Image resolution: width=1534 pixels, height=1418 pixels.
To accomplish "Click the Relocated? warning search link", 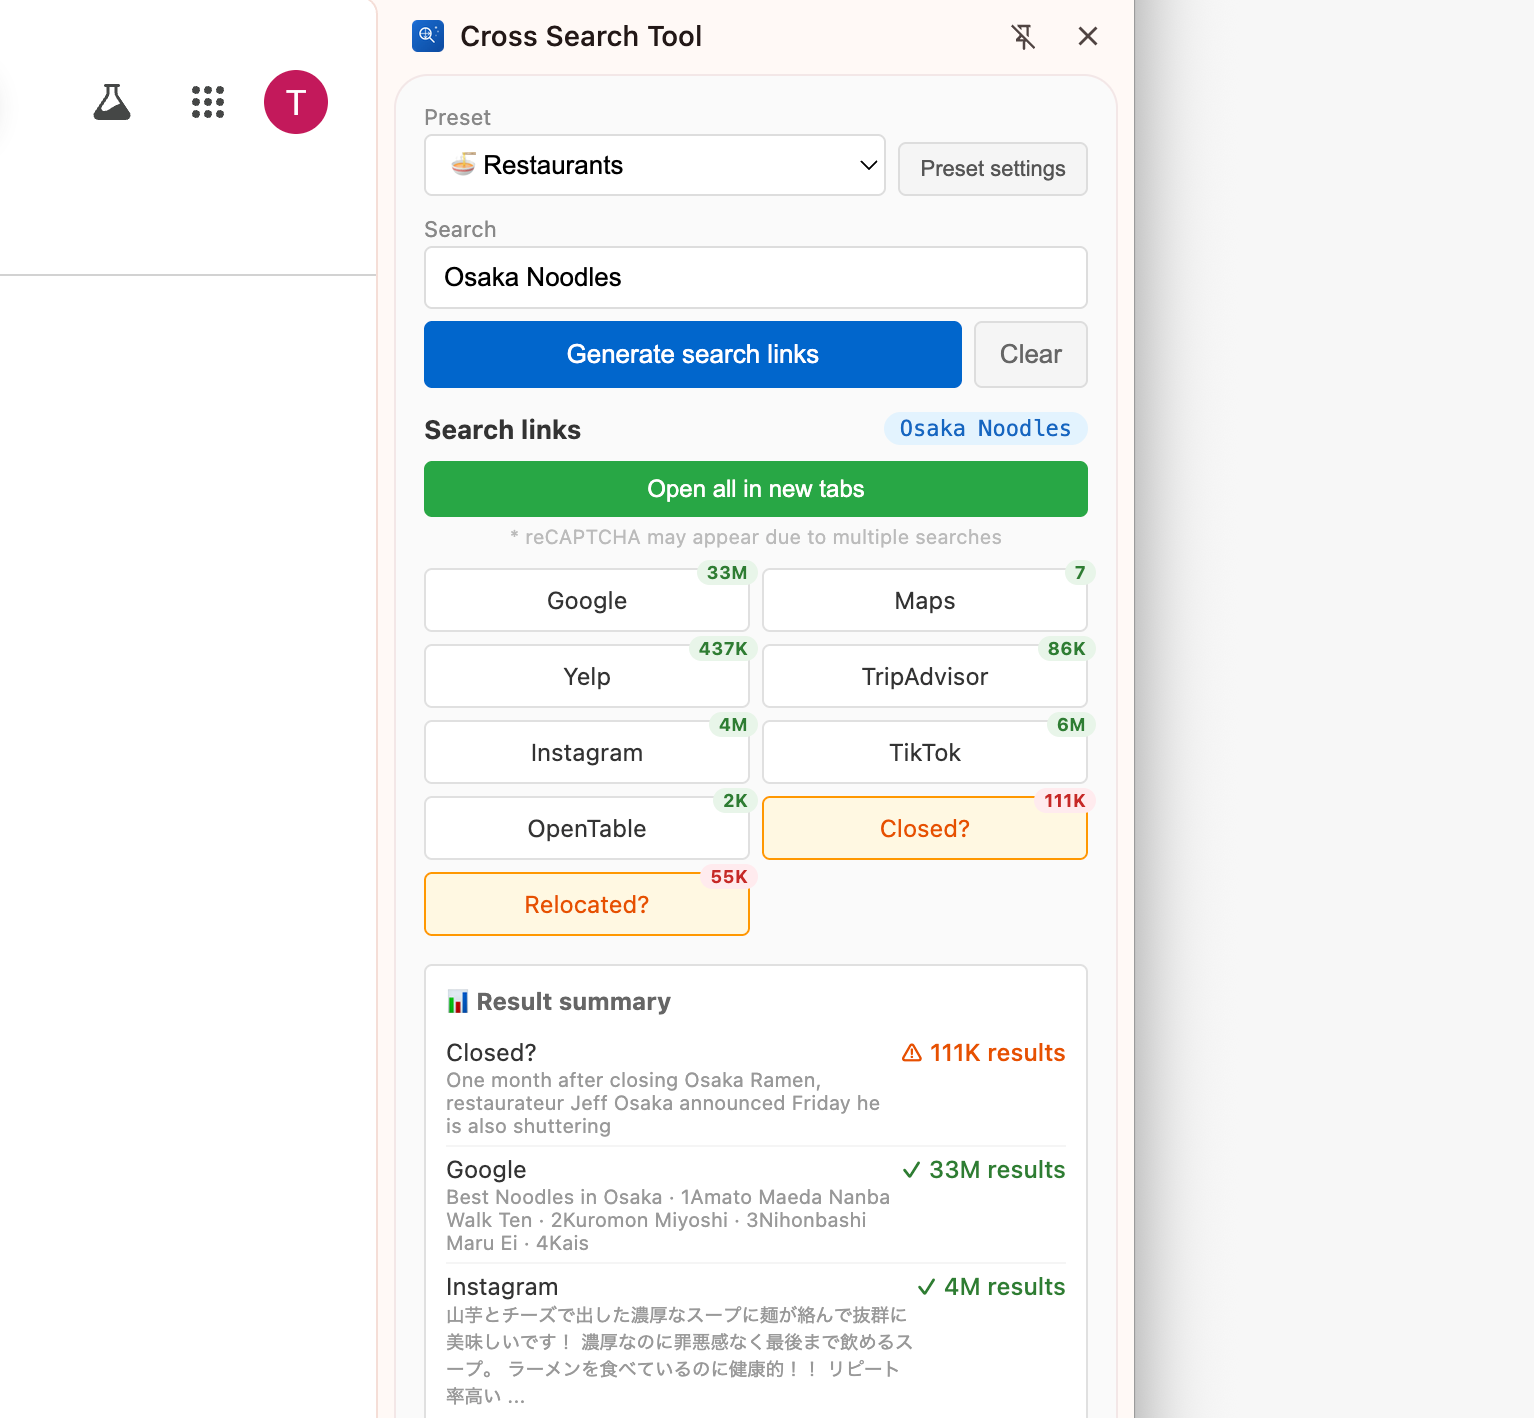I will 587,905.
